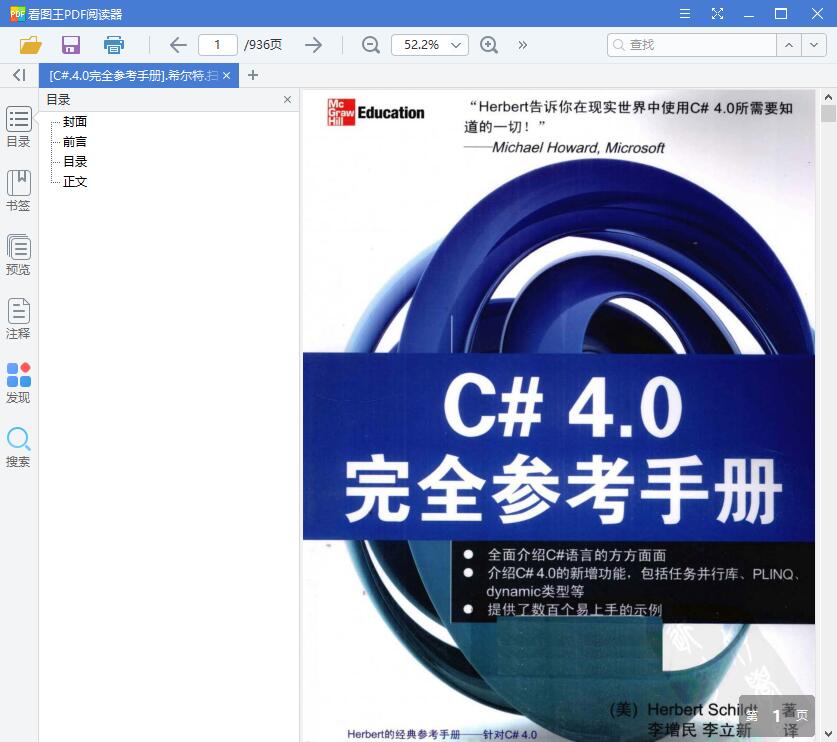
Task: Jump to 封面 in the outline tree
Action: tap(75, 122)
